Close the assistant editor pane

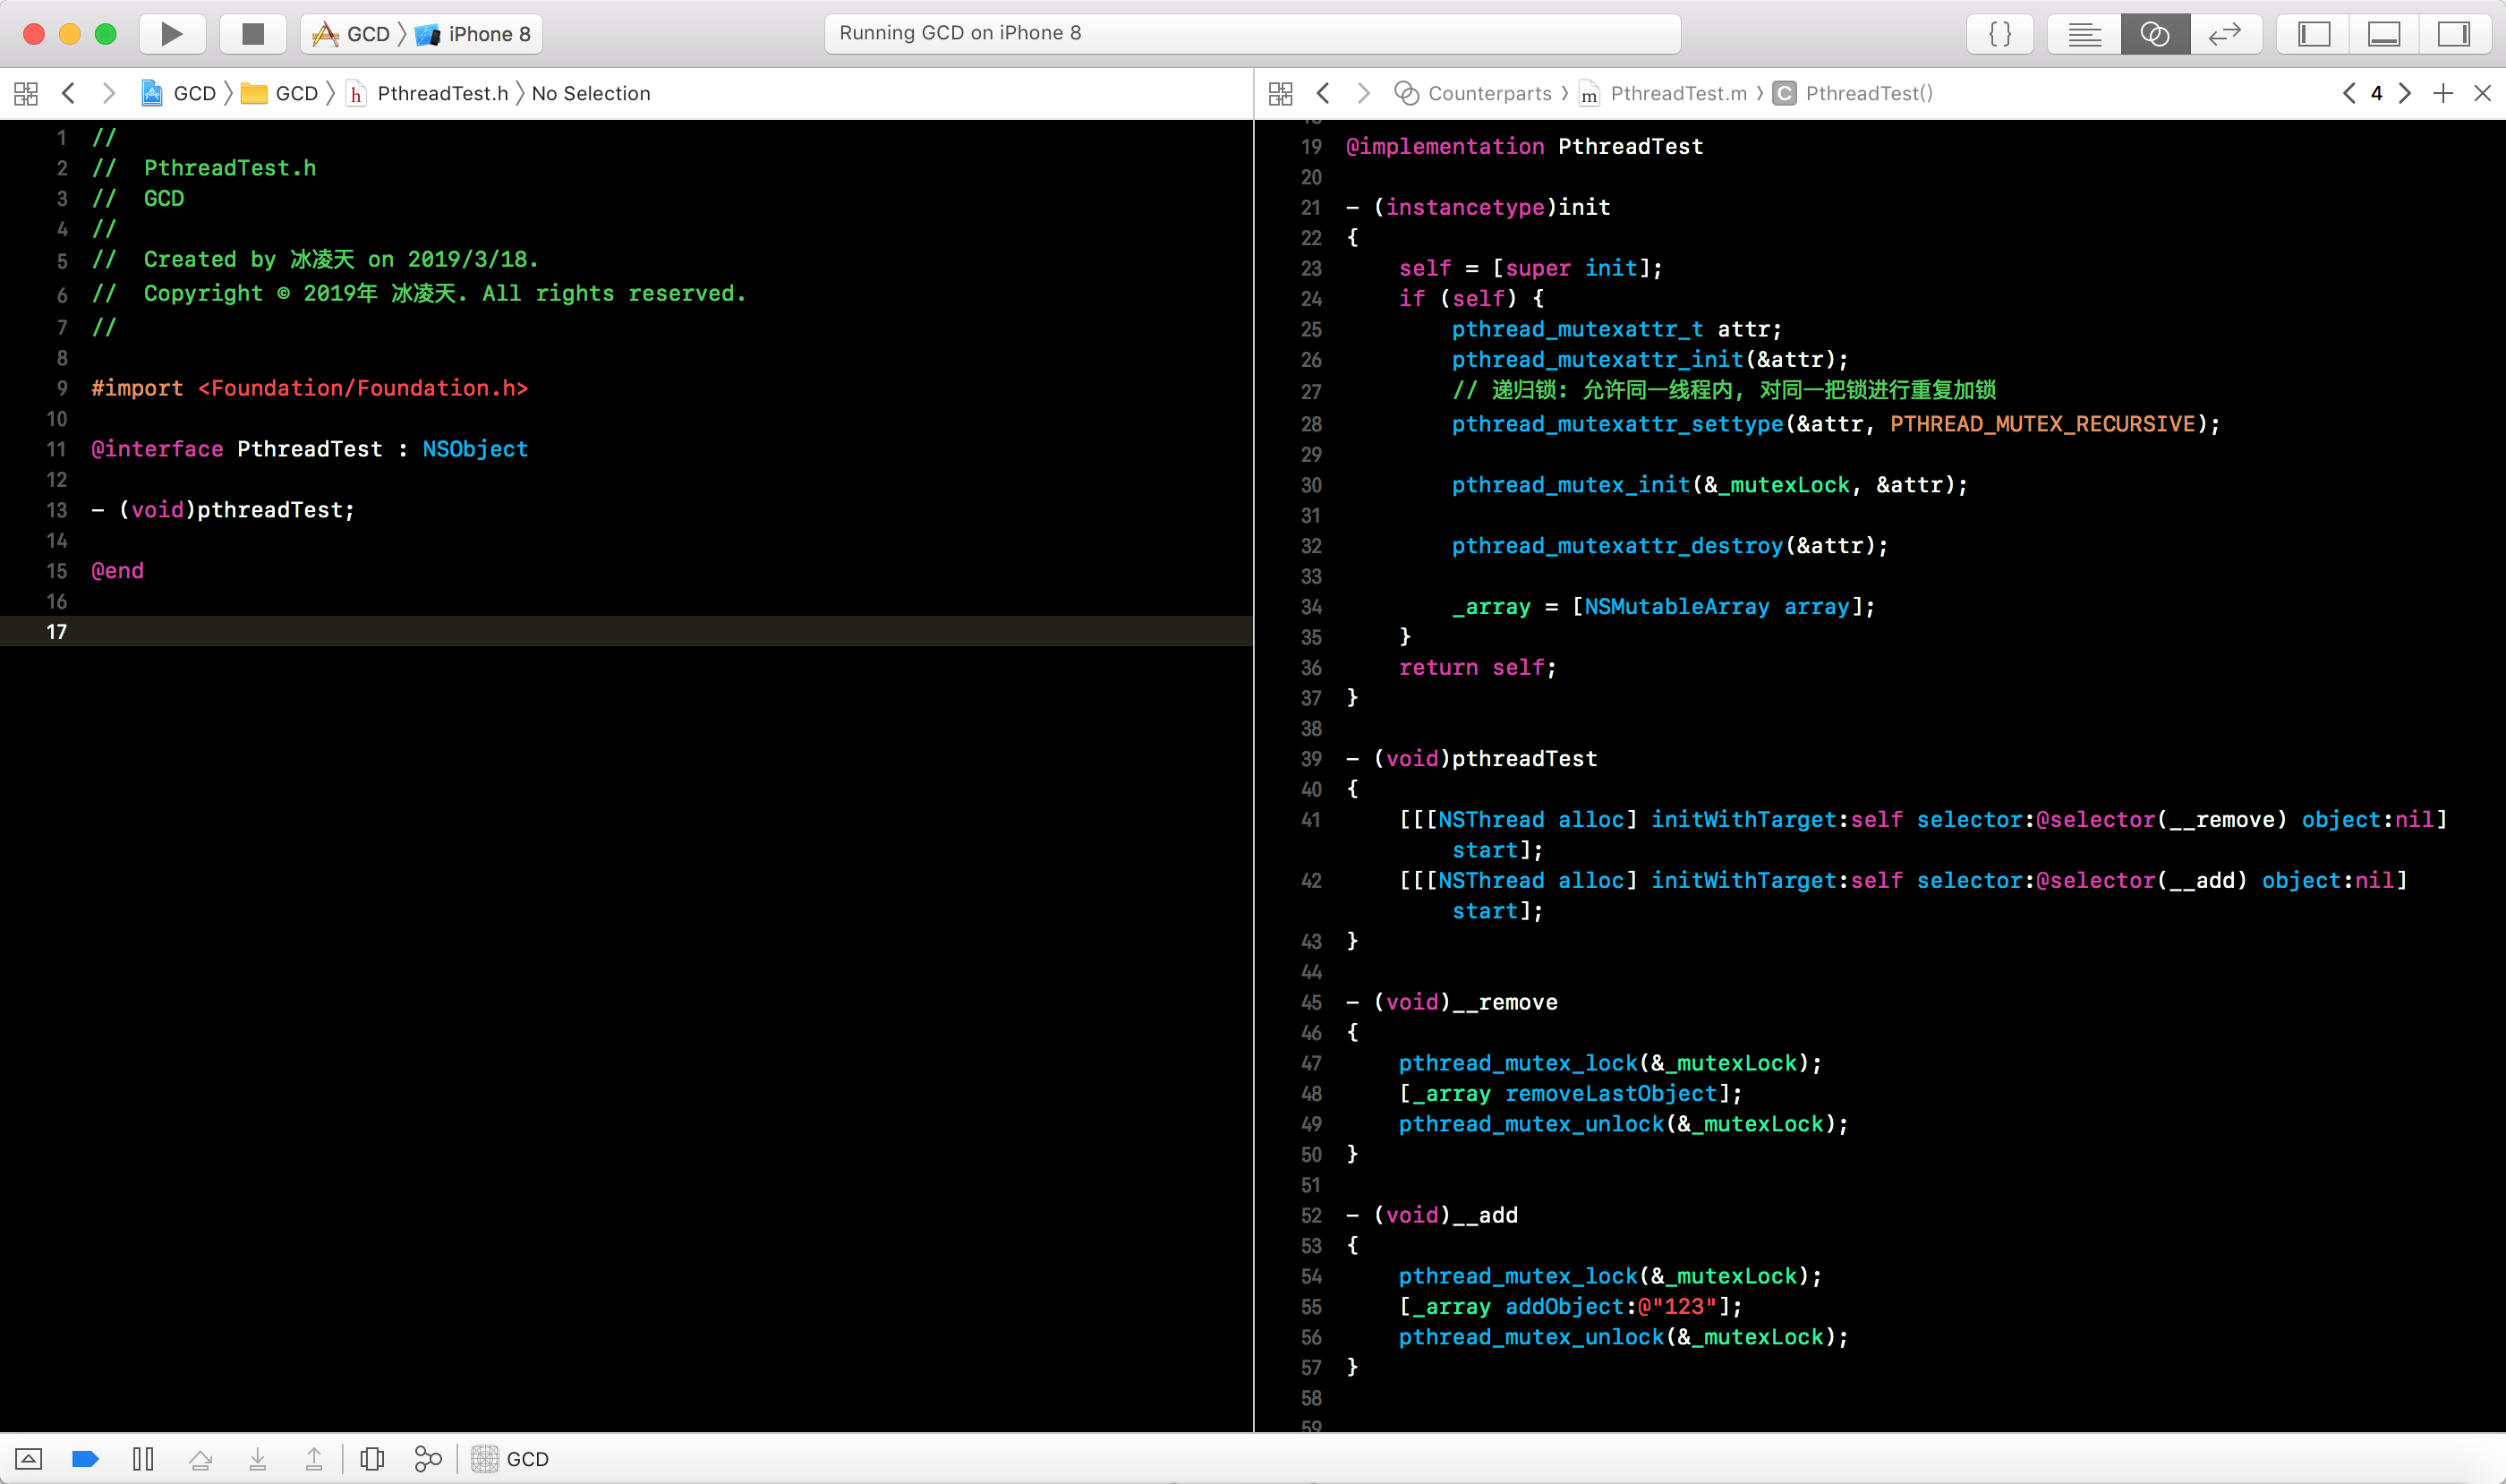pyautogui.click(x=2482, y=93)
